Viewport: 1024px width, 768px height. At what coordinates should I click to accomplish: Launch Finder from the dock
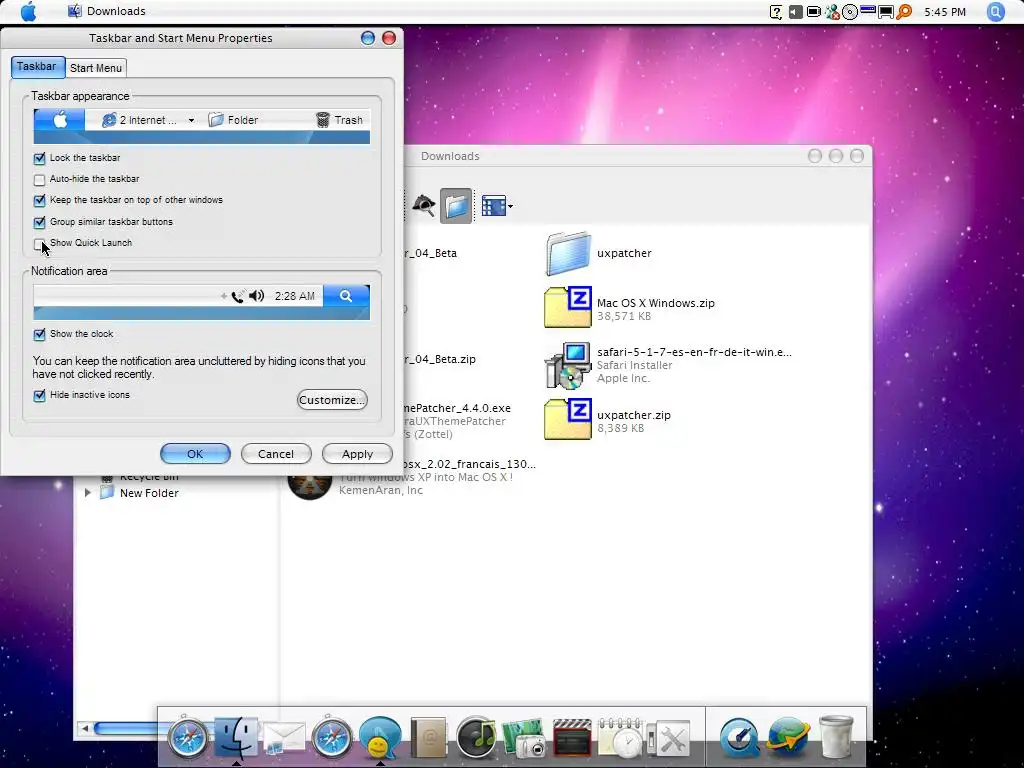point(236,737)
